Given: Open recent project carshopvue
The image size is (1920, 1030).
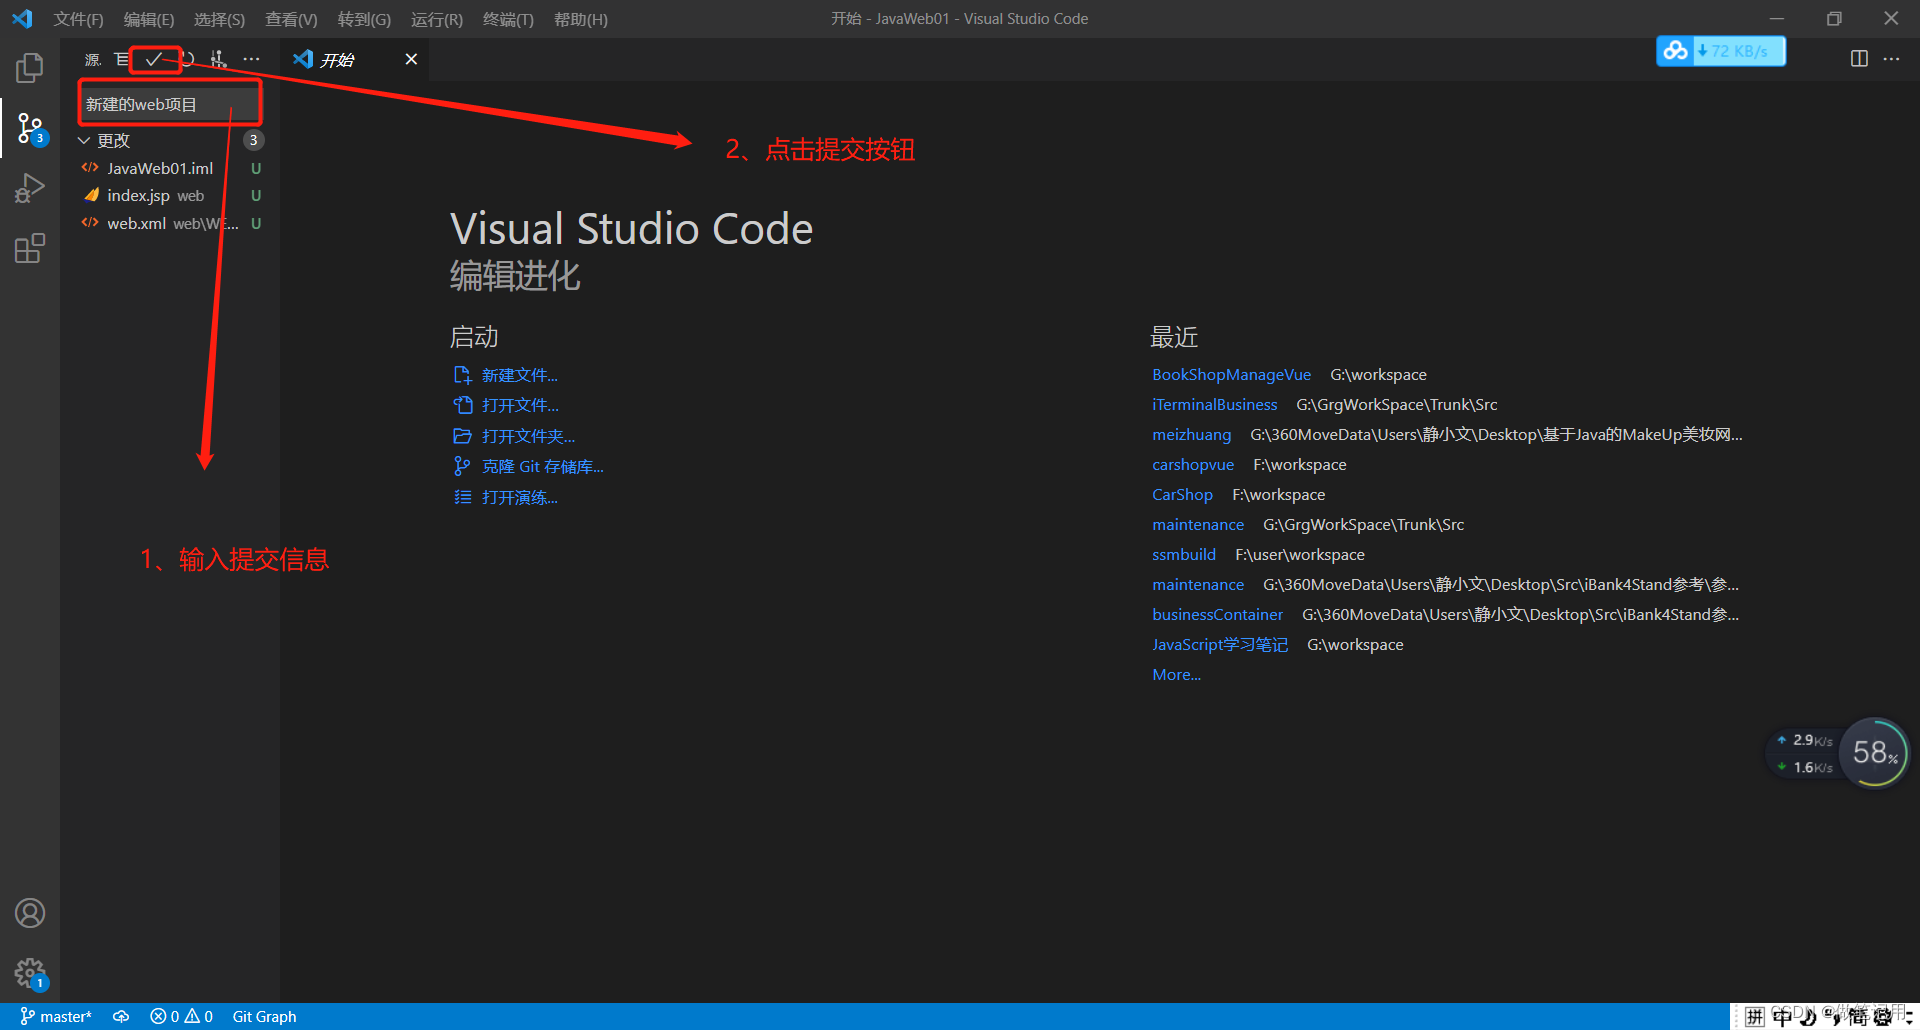Looking at the screenshot, I should (x=1193, y=464).
